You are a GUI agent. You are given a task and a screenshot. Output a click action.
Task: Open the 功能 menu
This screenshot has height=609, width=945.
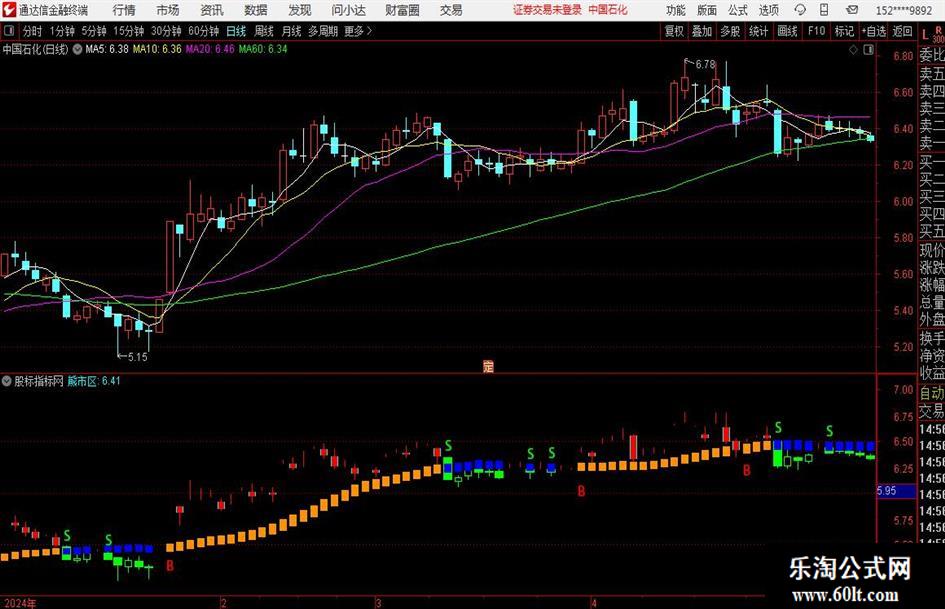[676, 10]
